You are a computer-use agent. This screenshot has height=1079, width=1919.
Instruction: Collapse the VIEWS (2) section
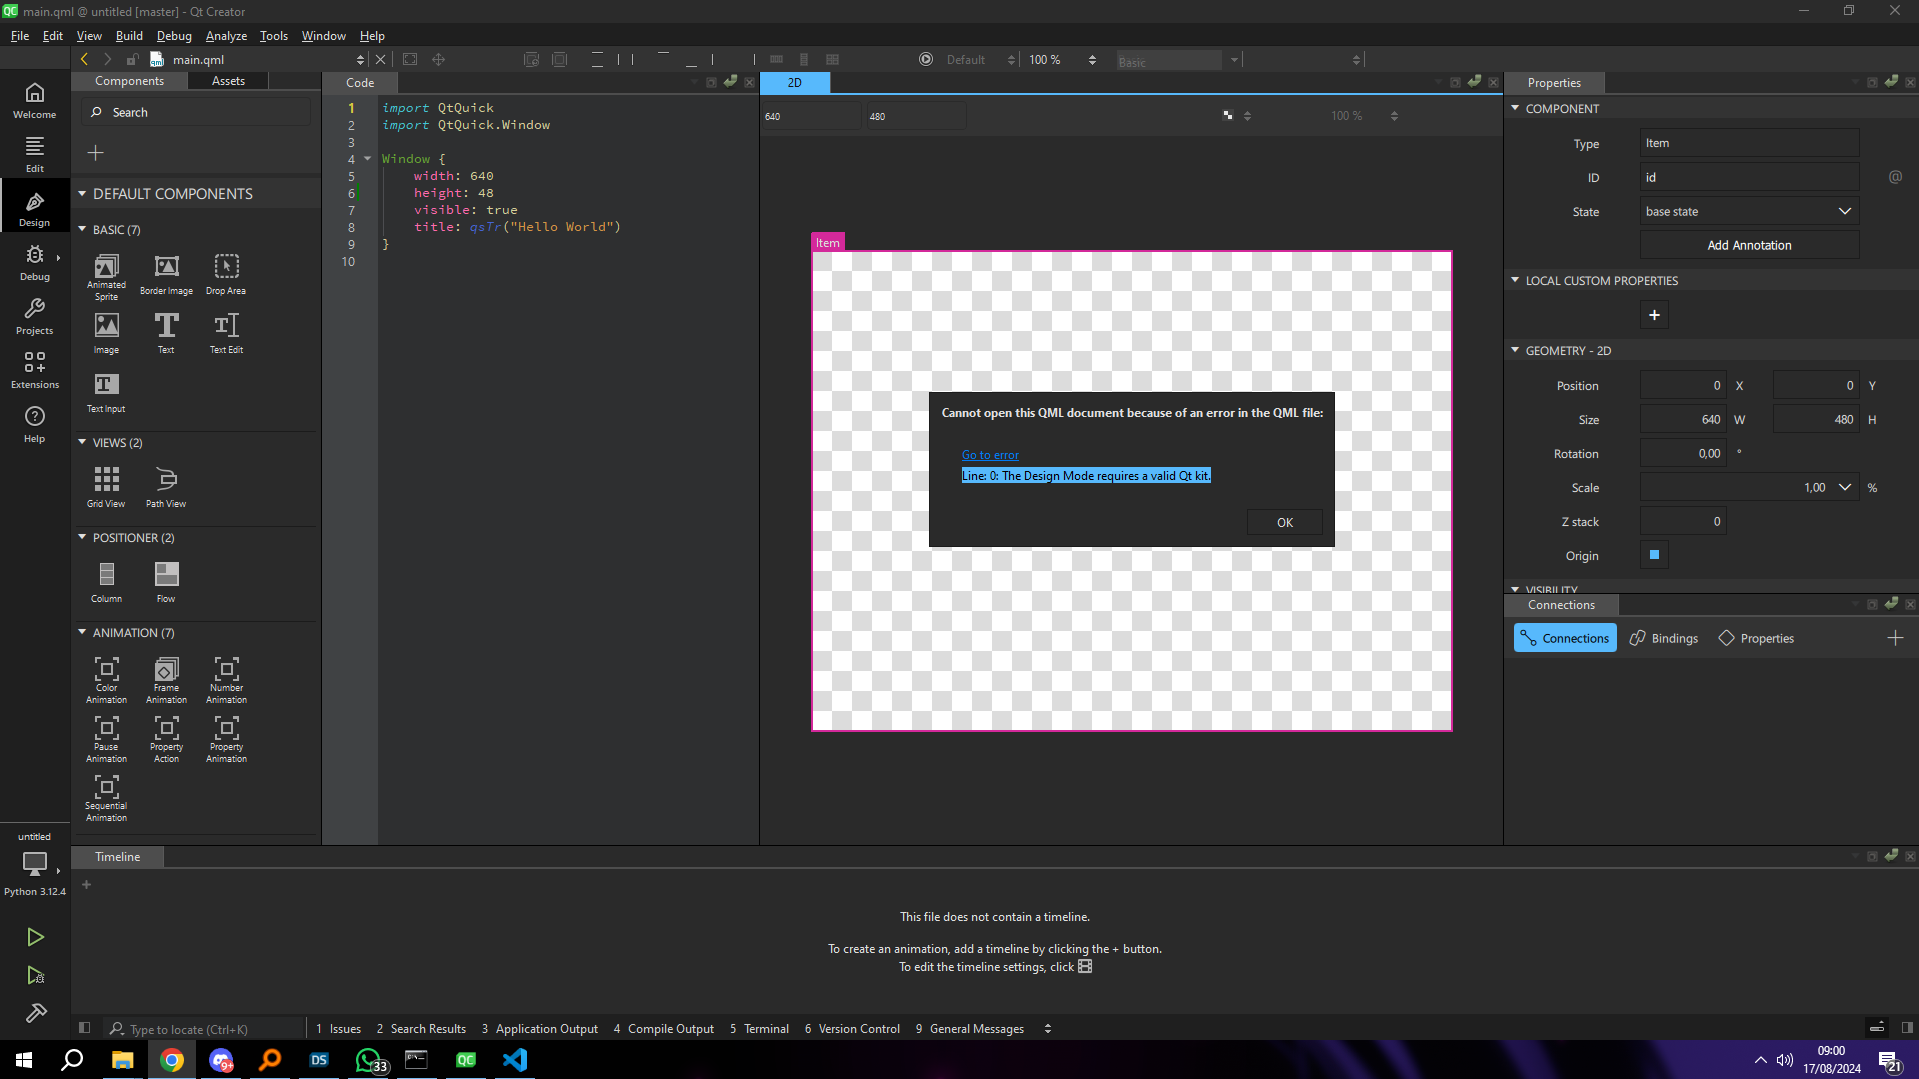pyautogui.click(x=82, y=442)
